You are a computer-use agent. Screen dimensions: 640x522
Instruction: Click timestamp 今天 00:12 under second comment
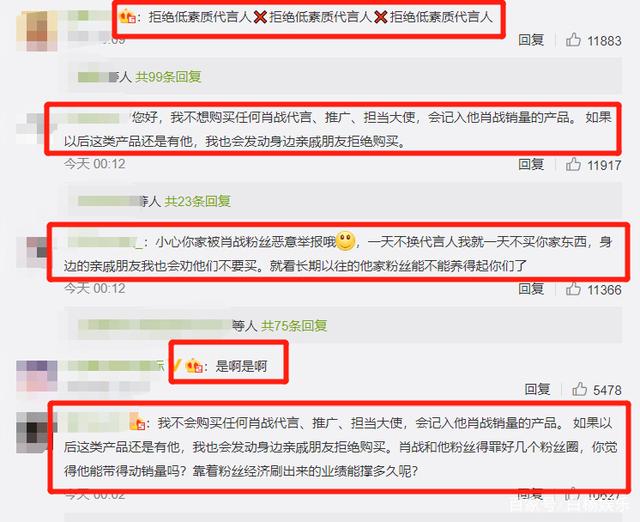tap(95, 164)
